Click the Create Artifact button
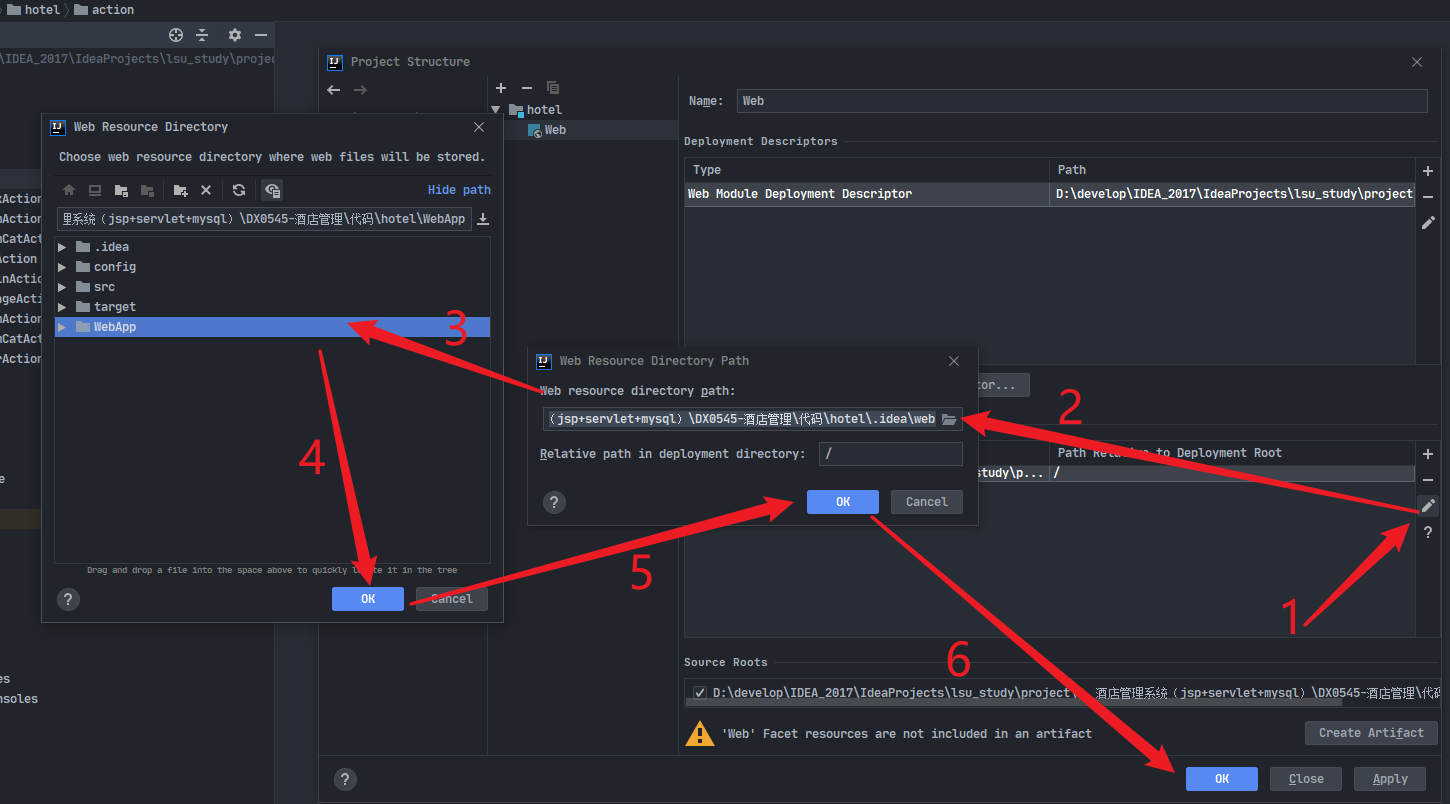Image resolution: width=1450 pixels, height=804 pixels. point(1370,732)
